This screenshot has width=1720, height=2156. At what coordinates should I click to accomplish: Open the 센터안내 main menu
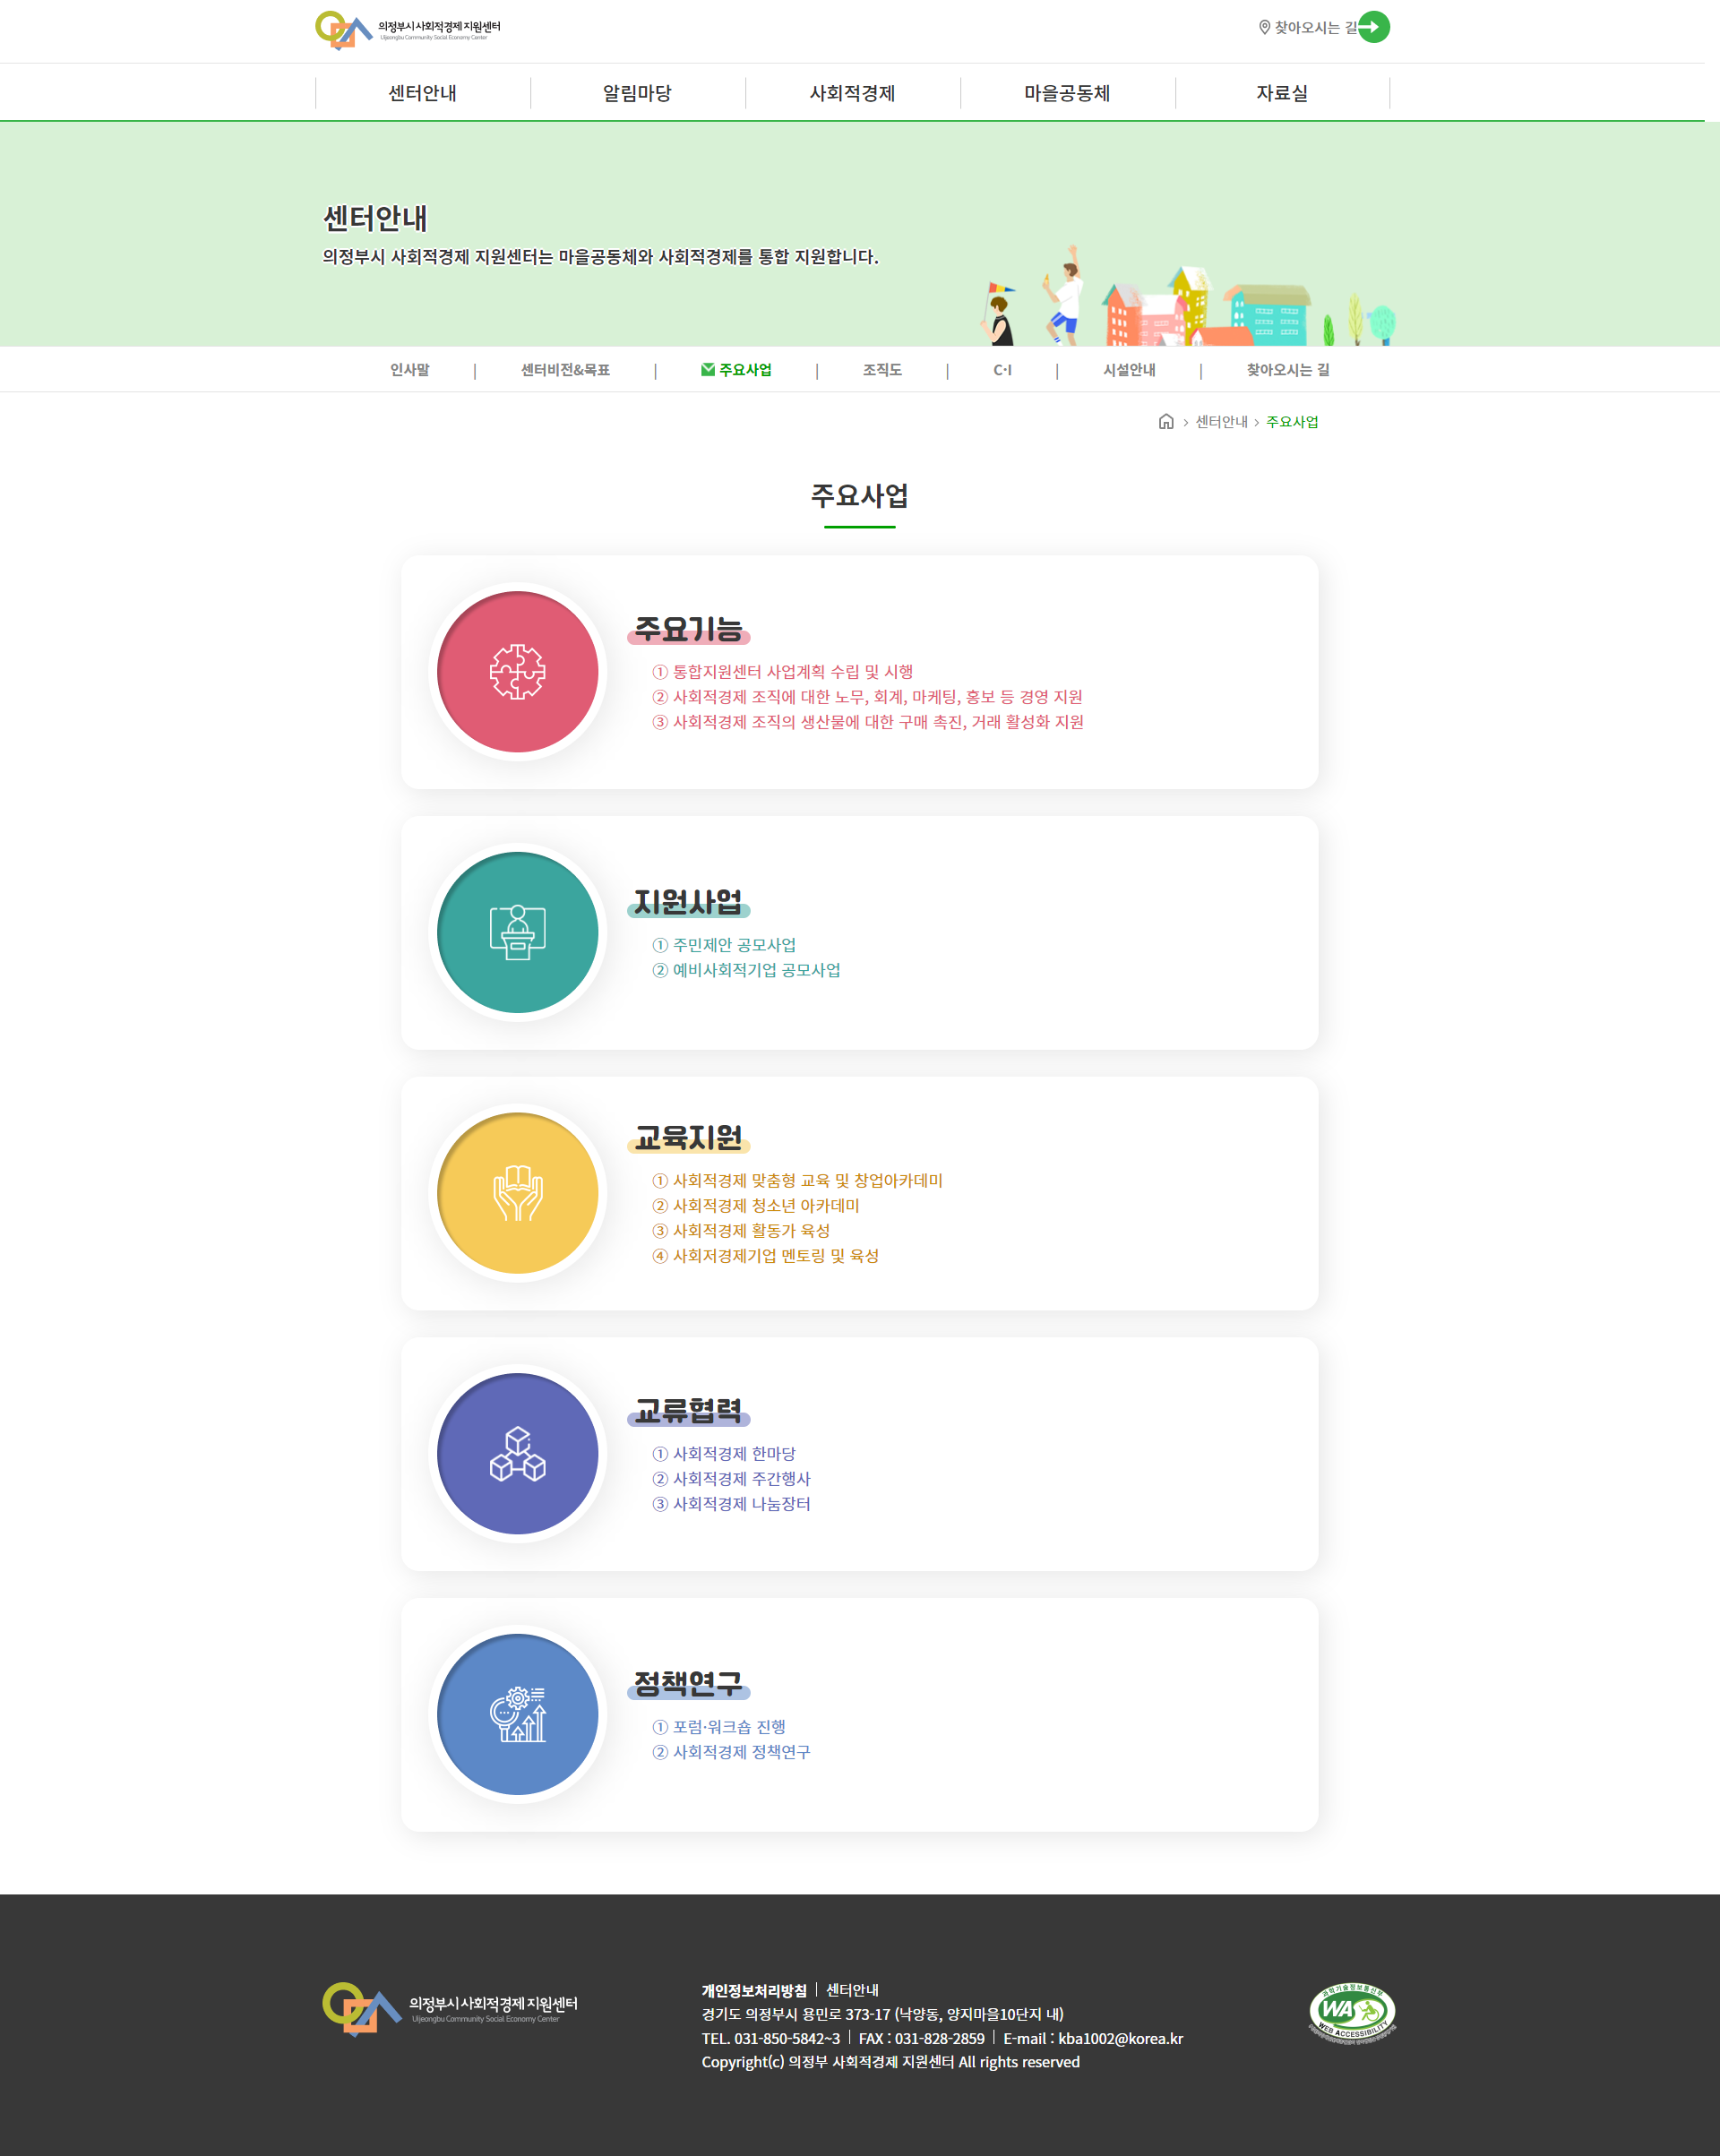[422, 93]
